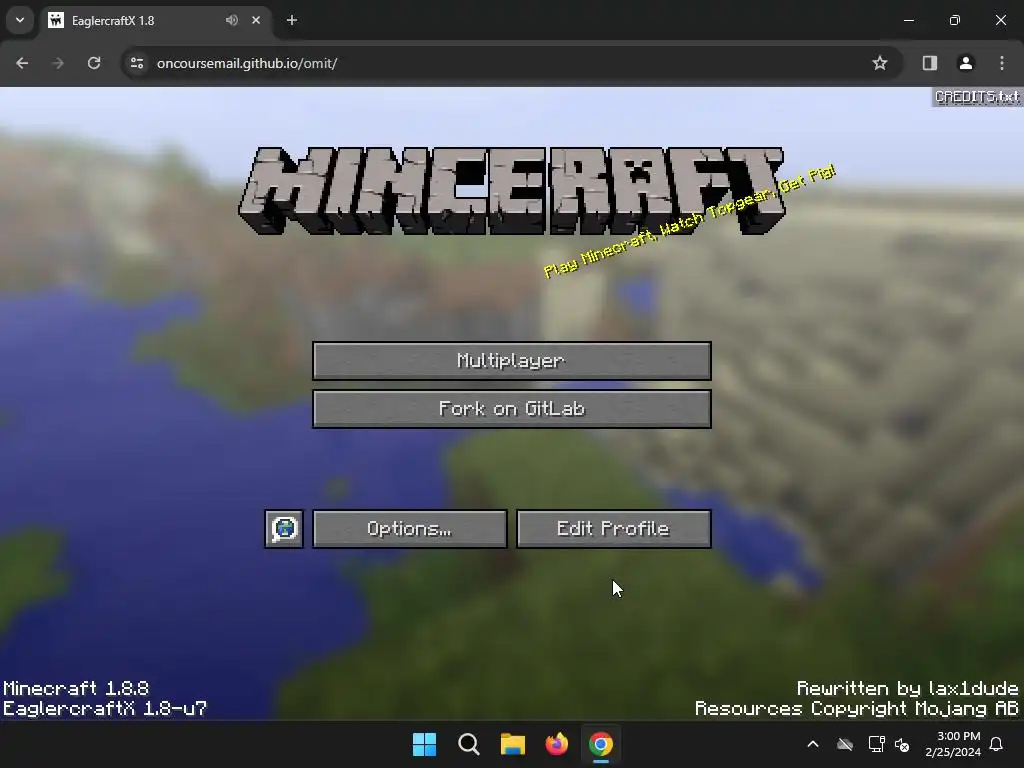Show hidden system tray icons
The image size is (1024, 768).
point(813,744)
